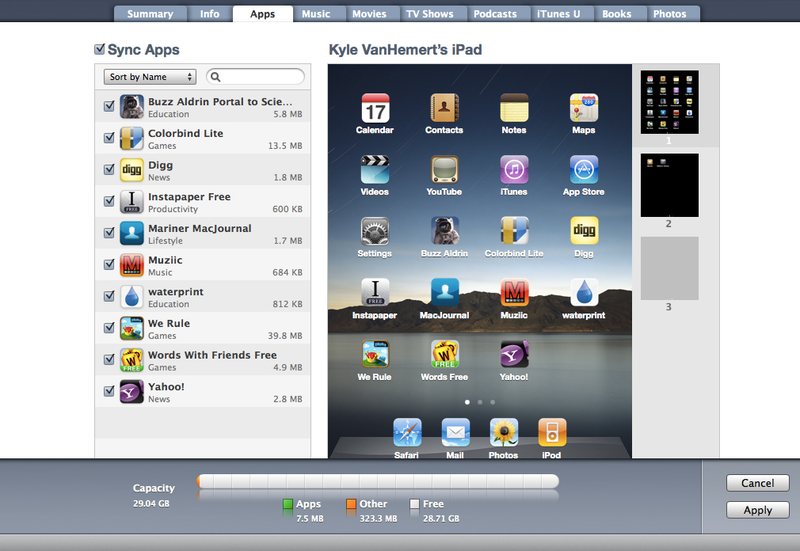
Task: Click the Cancel button
Action: pos(758,483)
